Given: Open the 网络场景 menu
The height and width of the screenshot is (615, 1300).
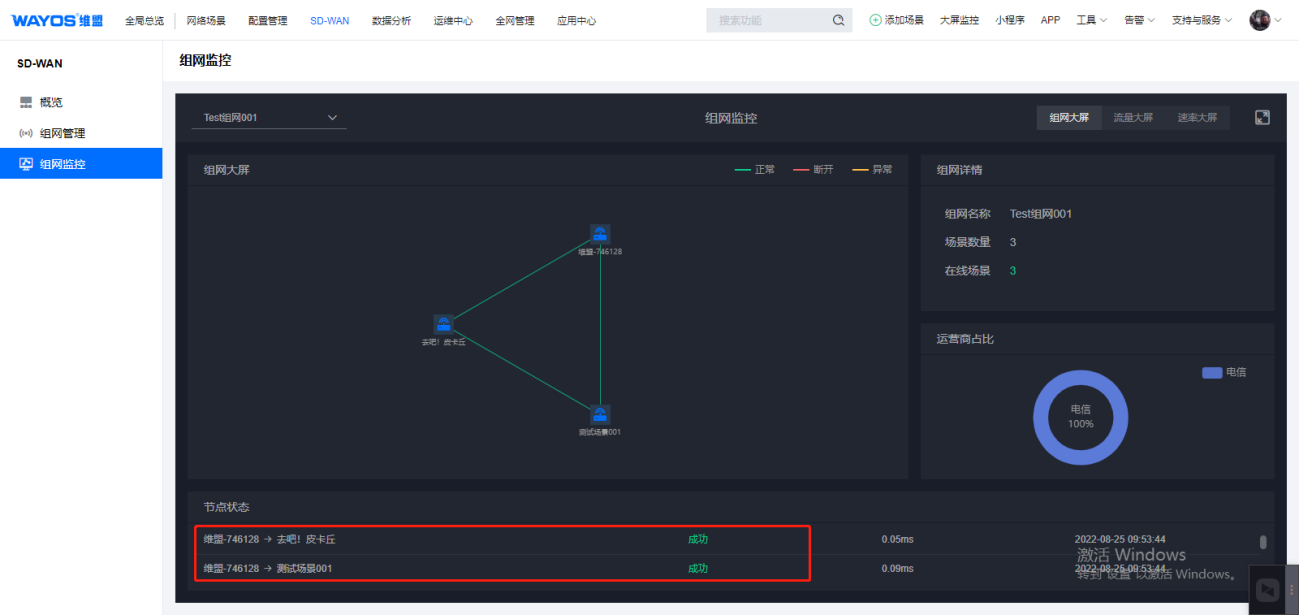Looking at the screenshot, I should click(206, 20).
